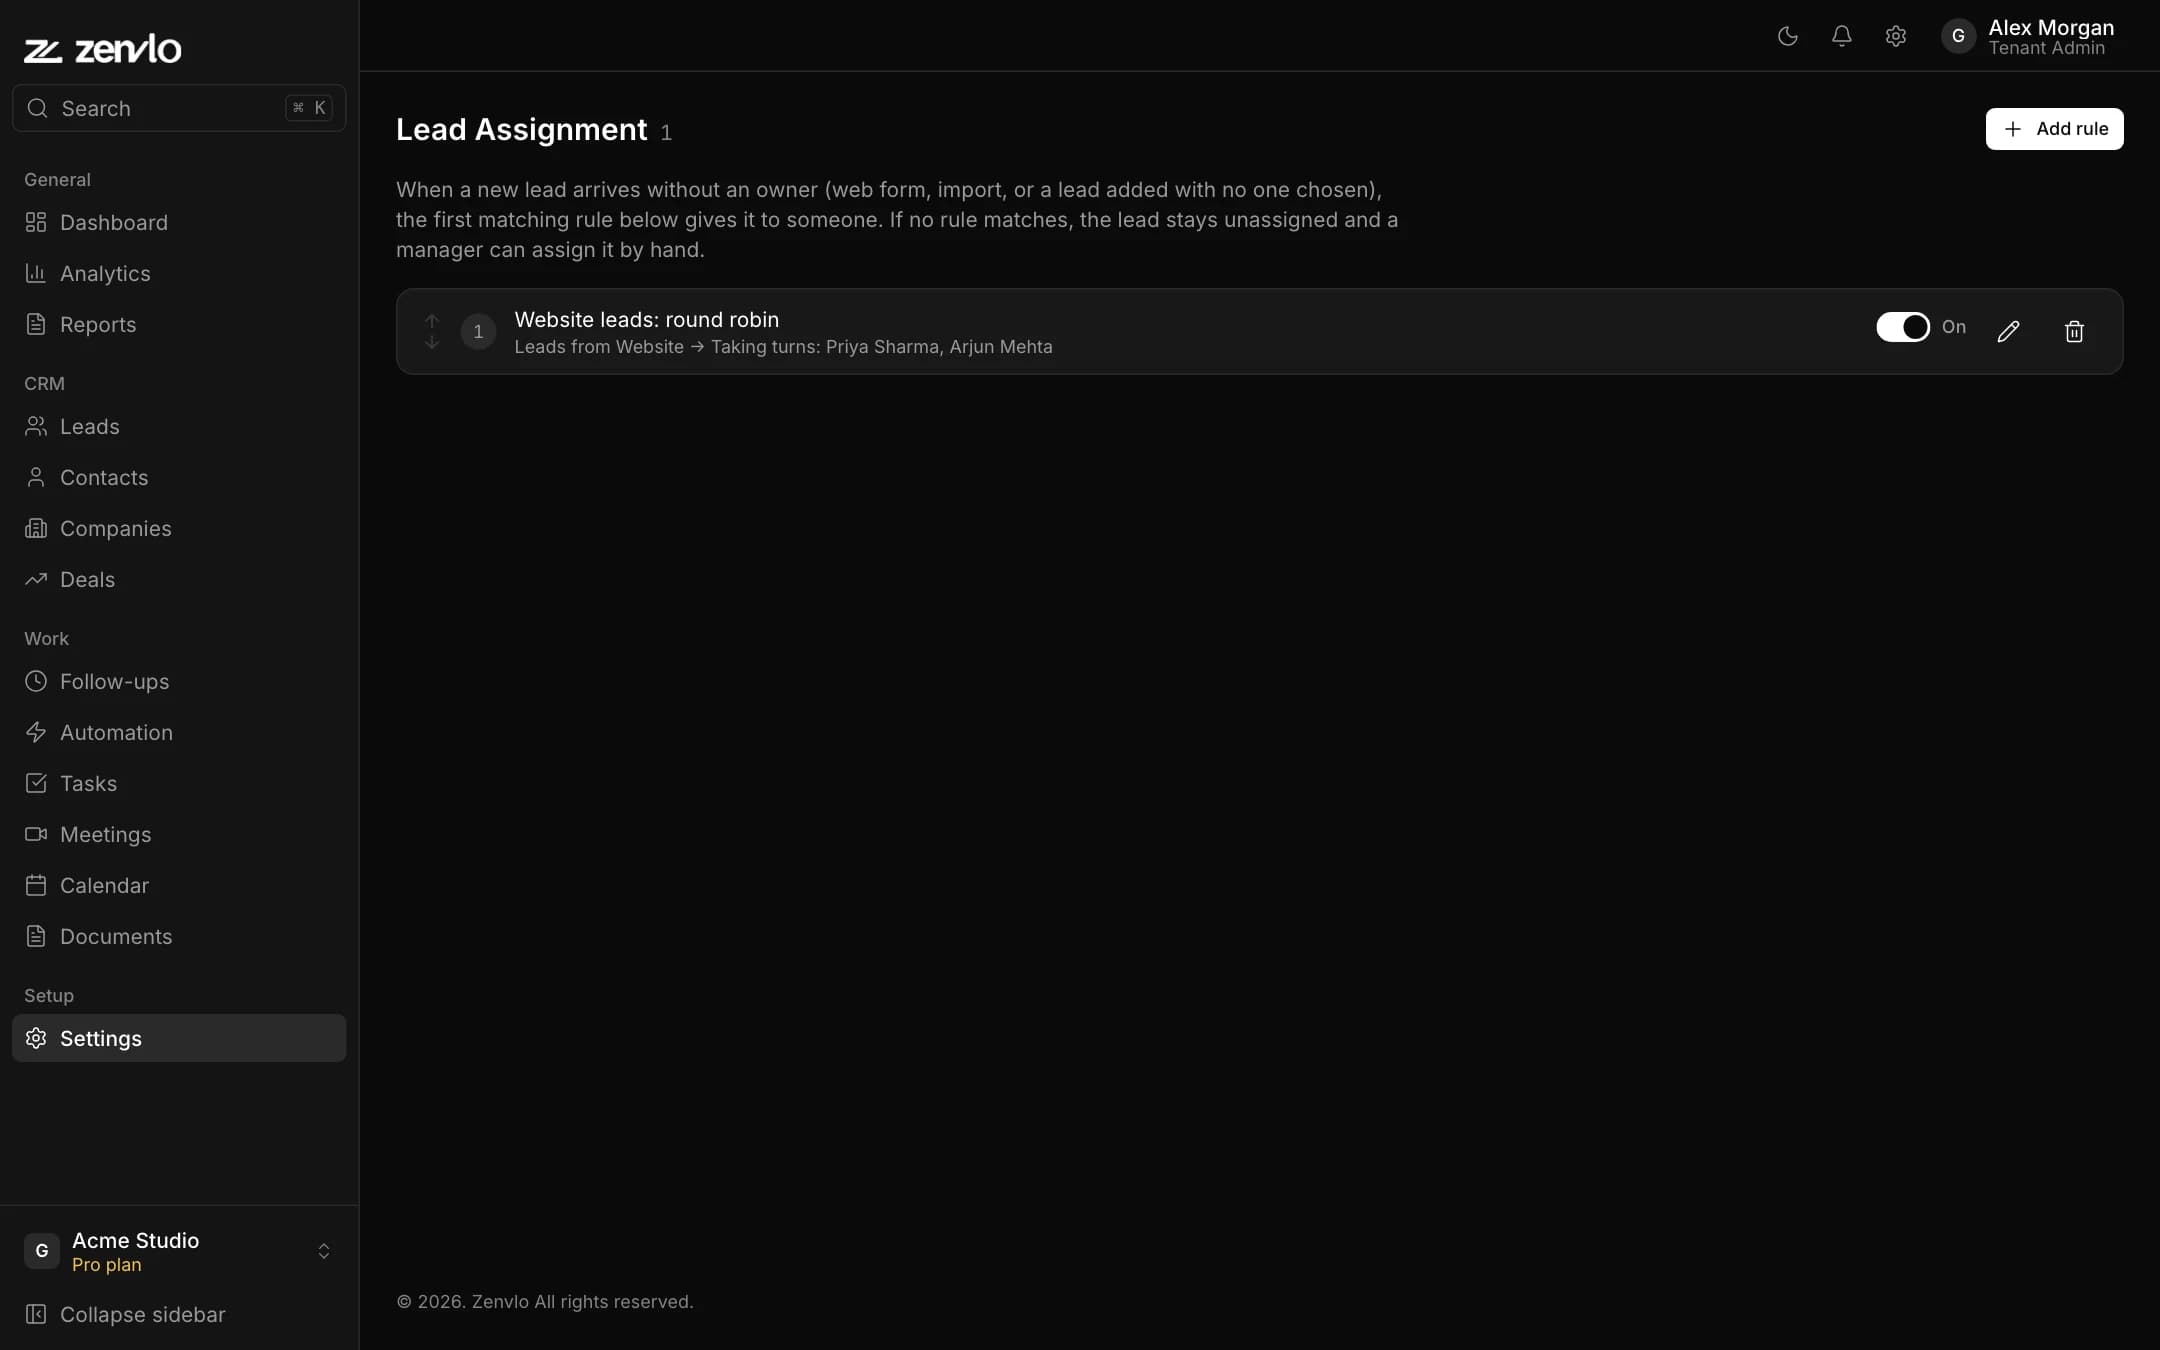Move rule up with the up arrow
2160x1350 pixels.
coord(432,321)
